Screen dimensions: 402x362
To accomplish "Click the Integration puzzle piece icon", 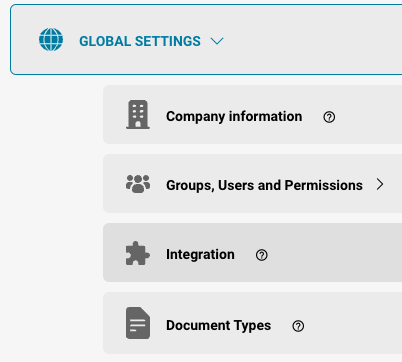I will point(138,253).
